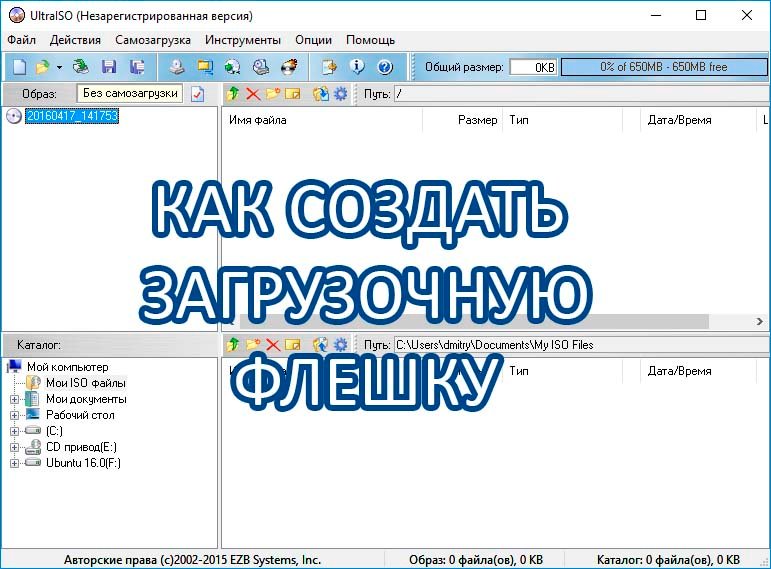
Task: Click the document with orange arrow icon
Action: point(329,67)
